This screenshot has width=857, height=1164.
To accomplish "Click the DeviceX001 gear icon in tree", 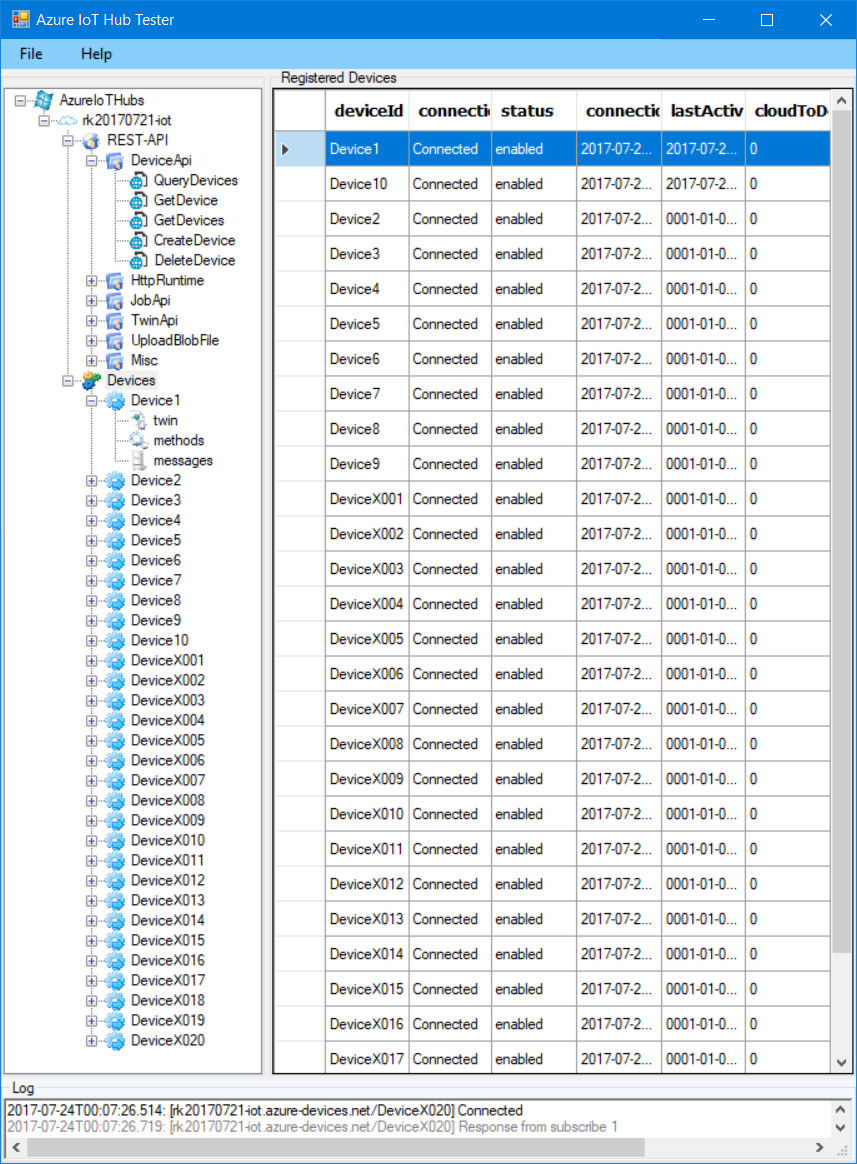I will pos(115,661).
